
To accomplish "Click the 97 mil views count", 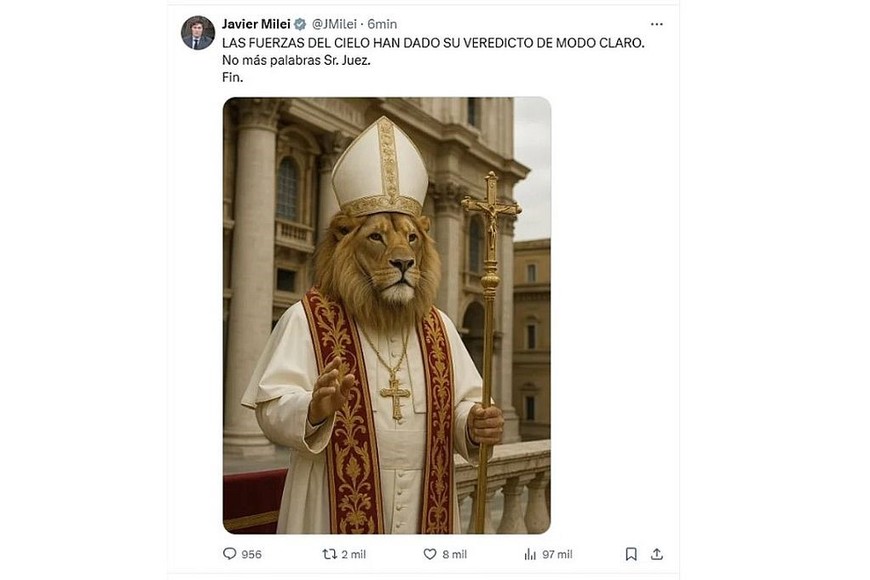I will tap(557, 554).
